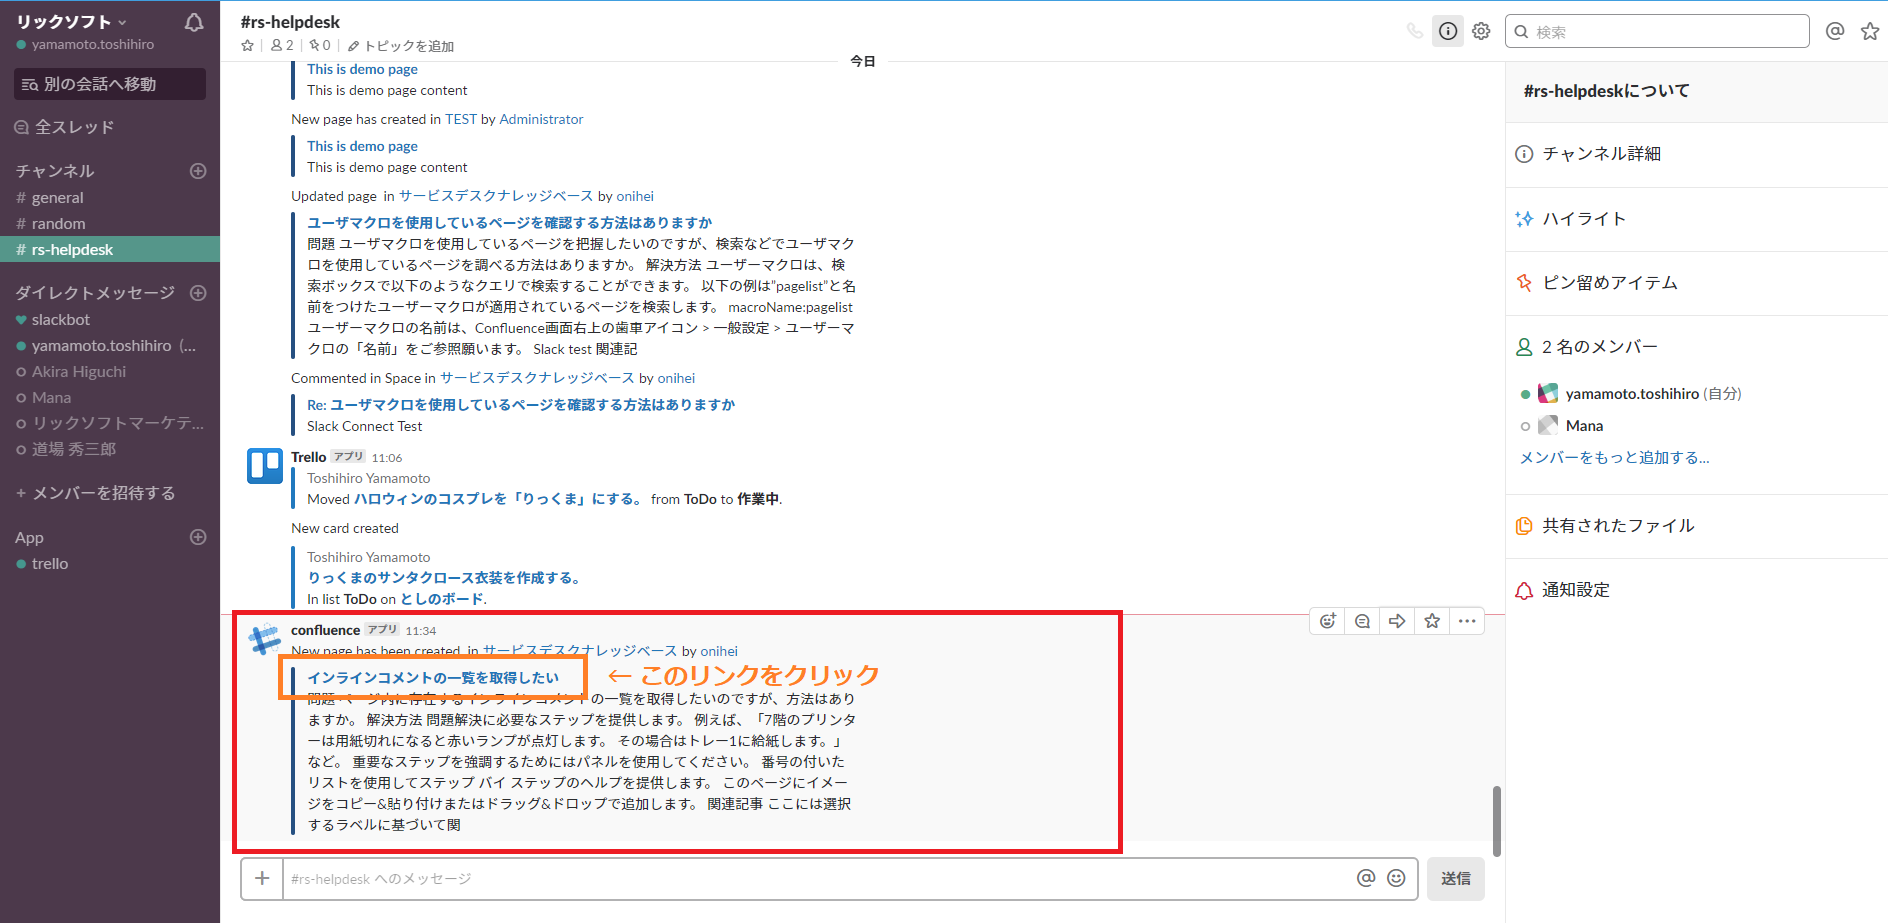This screenshot has width=1888, height=923.
Task: Open notification bell preferences
Action: 194,22
